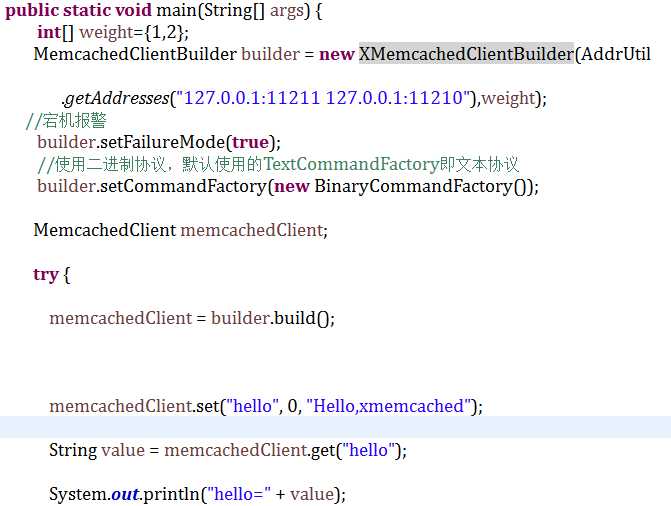Click the "build" method call
671x506 pixels.
tap(294, 318)
